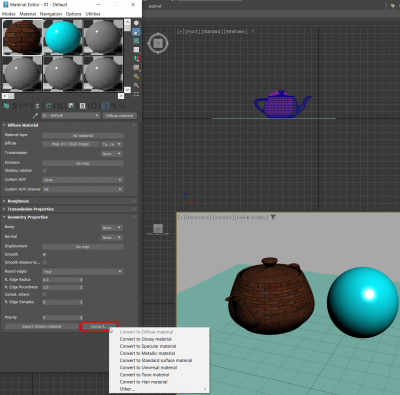This screenshot has height=395, width=400.
Task: Toggle the Backlight icon in side toolbar
Action: tap(136, 32)
